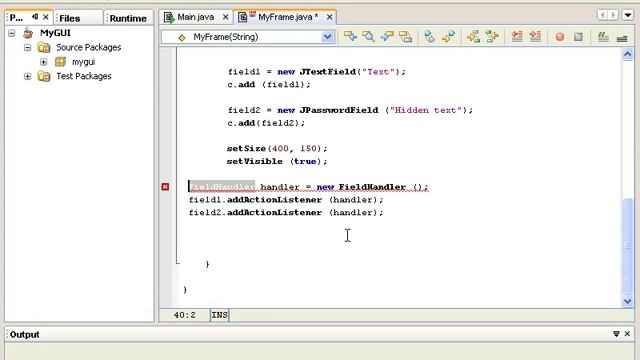Click the Shift Line Right icon
The width and height of the screenshot is (640, 360).
click(x=535, y=37)
